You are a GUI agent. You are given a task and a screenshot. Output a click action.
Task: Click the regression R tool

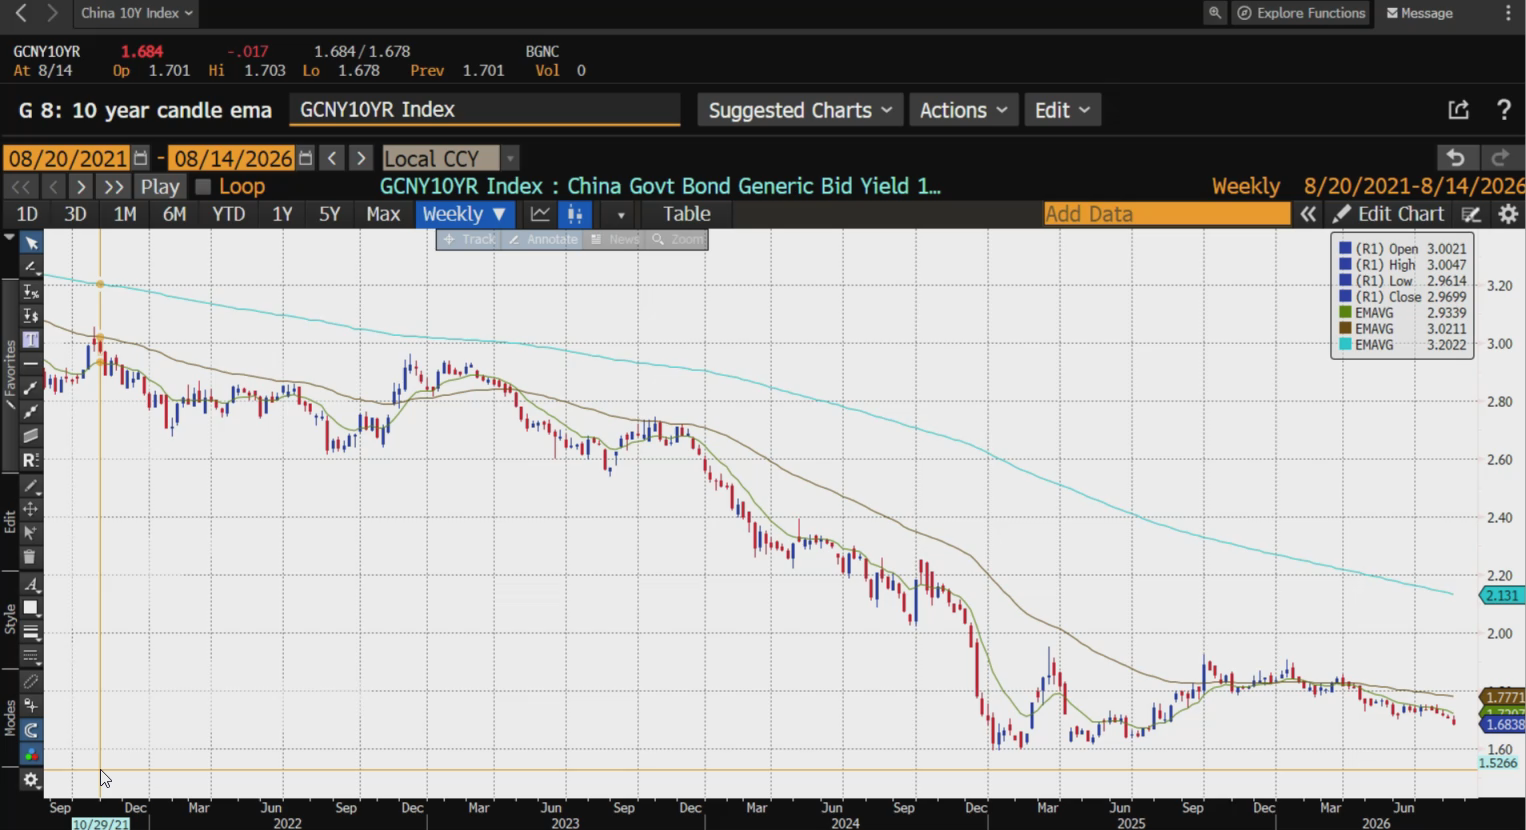(31, 459)
